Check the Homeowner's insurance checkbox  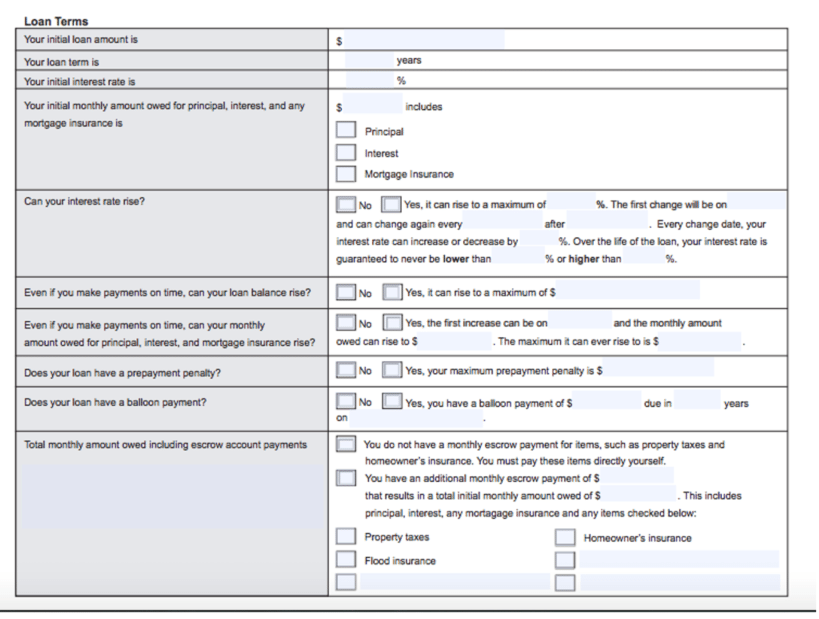[x=565, y=538]
